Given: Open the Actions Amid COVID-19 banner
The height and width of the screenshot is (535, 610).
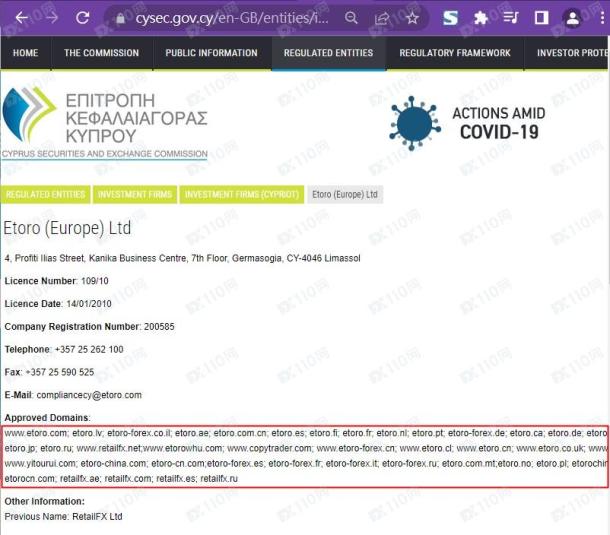Looking at the screenshot, I should (467, 123).
